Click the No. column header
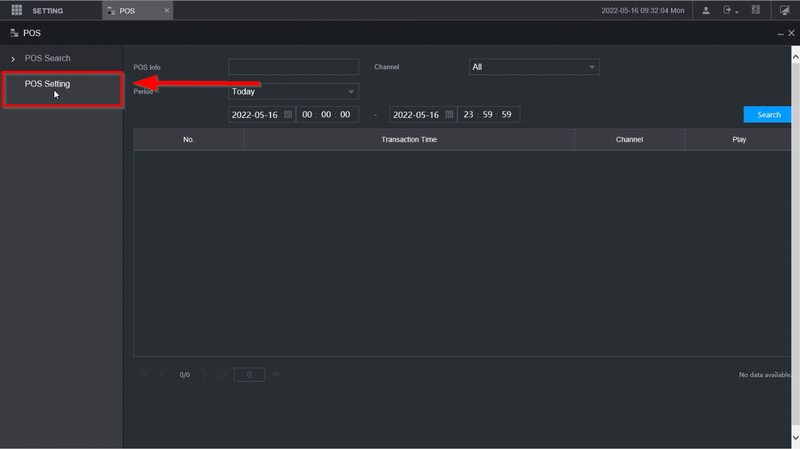This screenshot has height=449, width=800. tap(189, 139)
